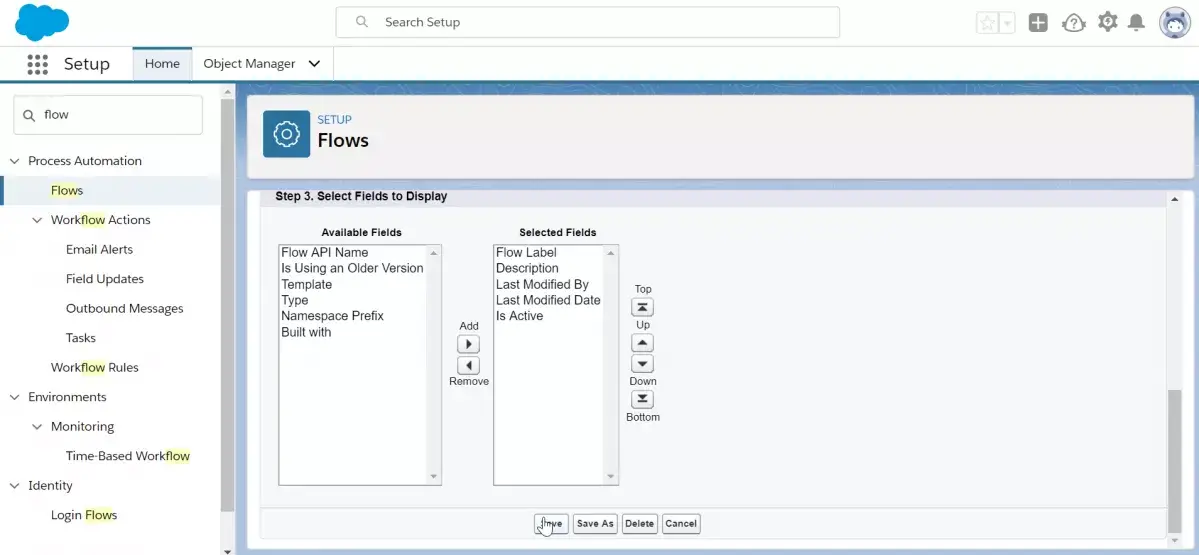Click the Quick Find box containing flow
Viewport: 1199px width, 555px height.
pos(108,115)
